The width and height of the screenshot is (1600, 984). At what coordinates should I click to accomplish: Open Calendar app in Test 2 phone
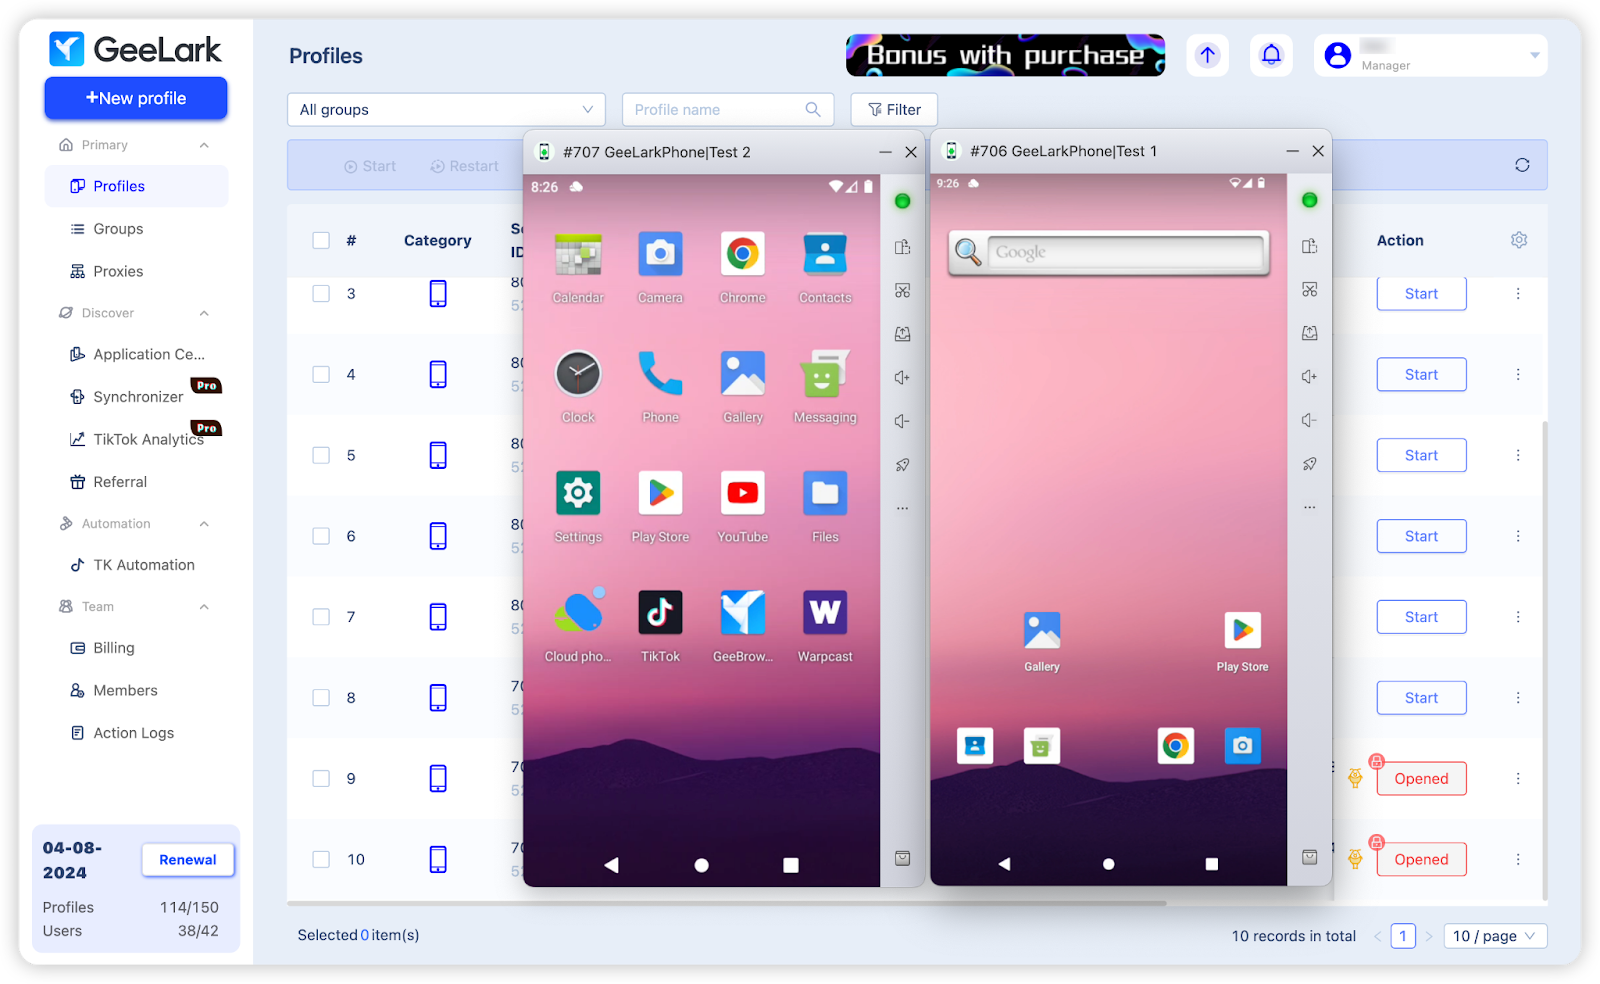(578, 254)
